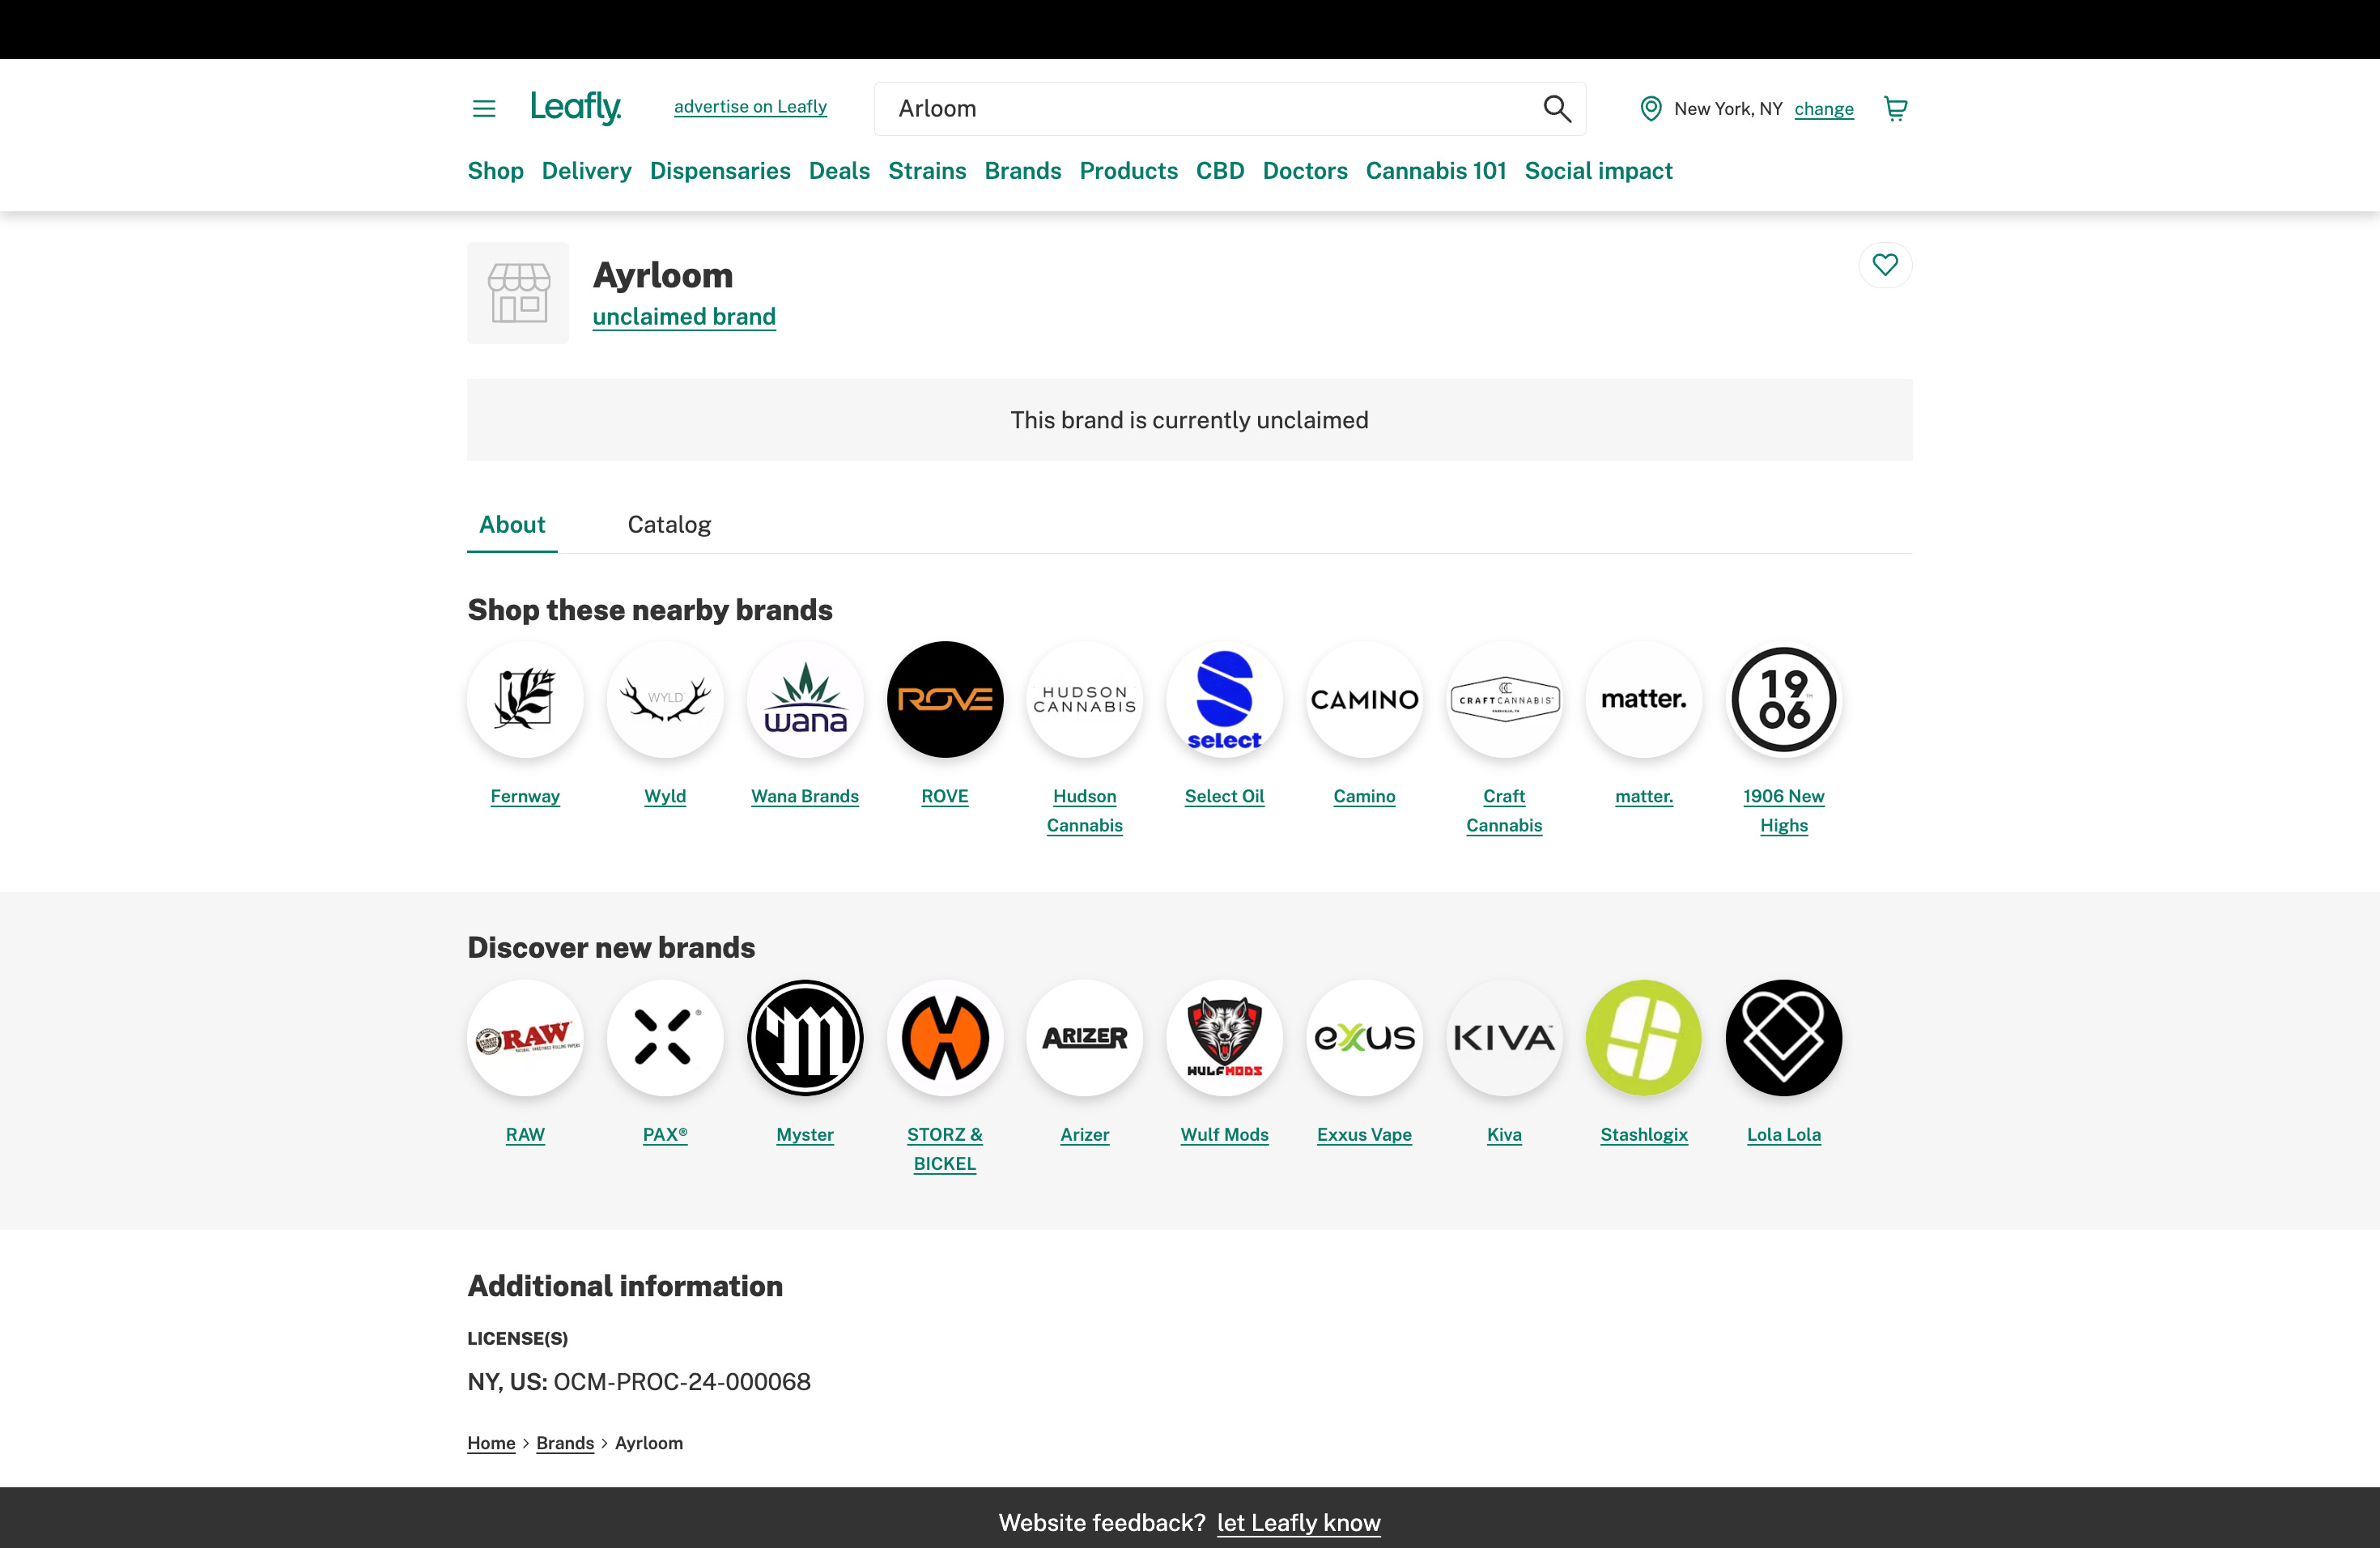This screenshot has height=1548, width=2380.
Task: Click the Ayrloom storefront placeholder image
Action: pyautogui.click(x=518, y=293)
